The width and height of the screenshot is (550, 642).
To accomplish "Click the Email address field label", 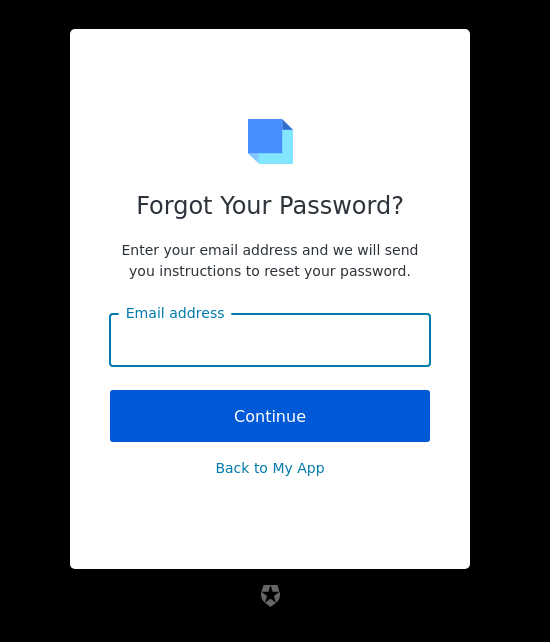I will (175, 313).
